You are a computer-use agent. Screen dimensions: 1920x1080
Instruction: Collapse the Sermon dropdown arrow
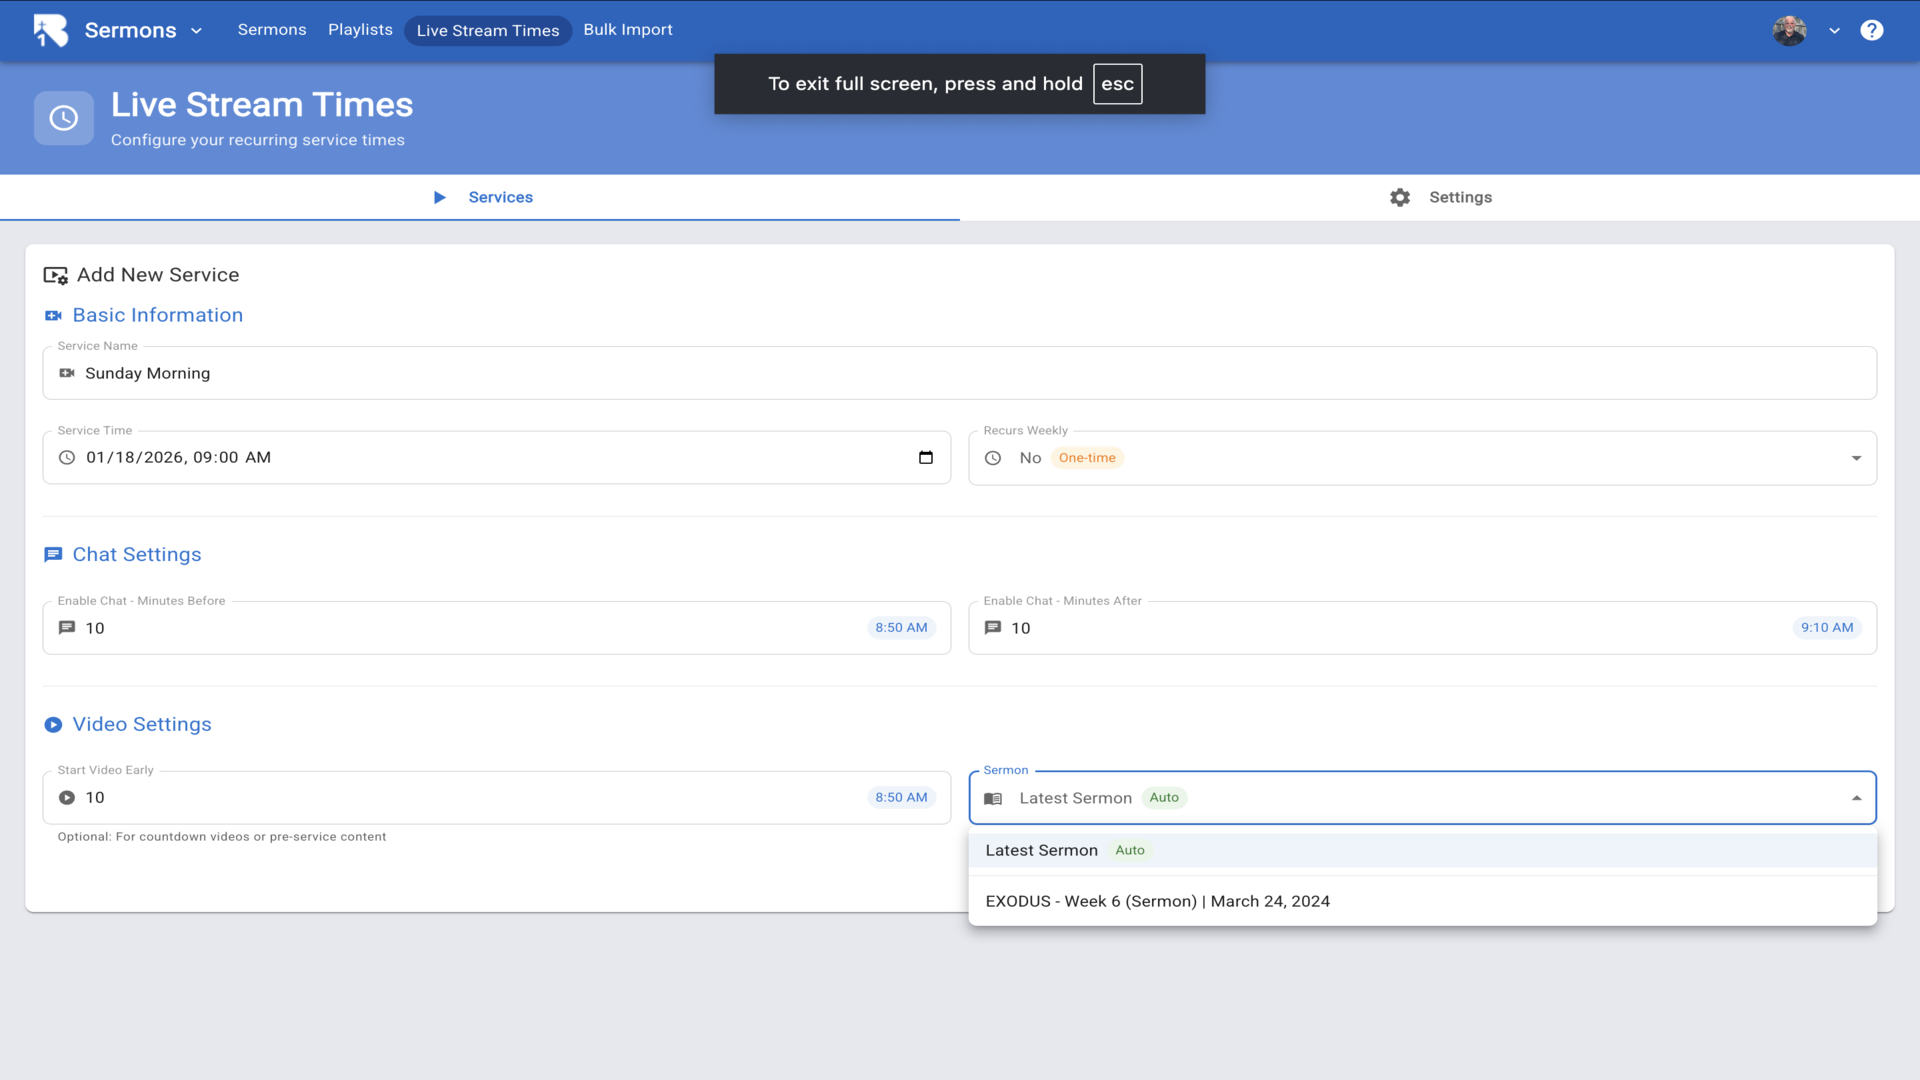(1856, 799)
